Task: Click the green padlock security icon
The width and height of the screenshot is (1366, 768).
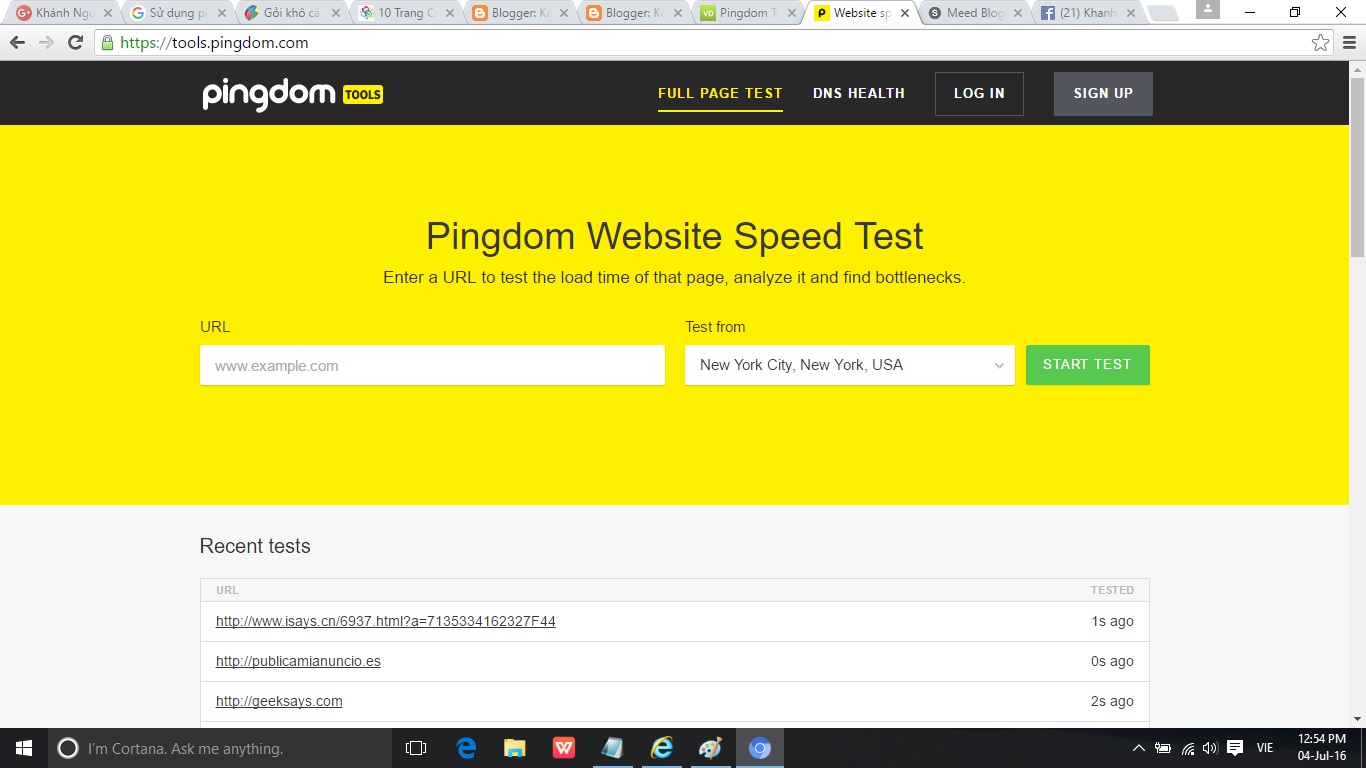Action: [107, 43]
